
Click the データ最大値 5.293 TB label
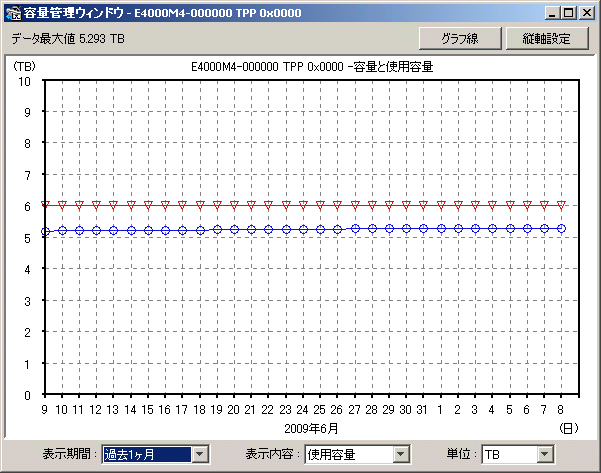(x=68, y=39)
